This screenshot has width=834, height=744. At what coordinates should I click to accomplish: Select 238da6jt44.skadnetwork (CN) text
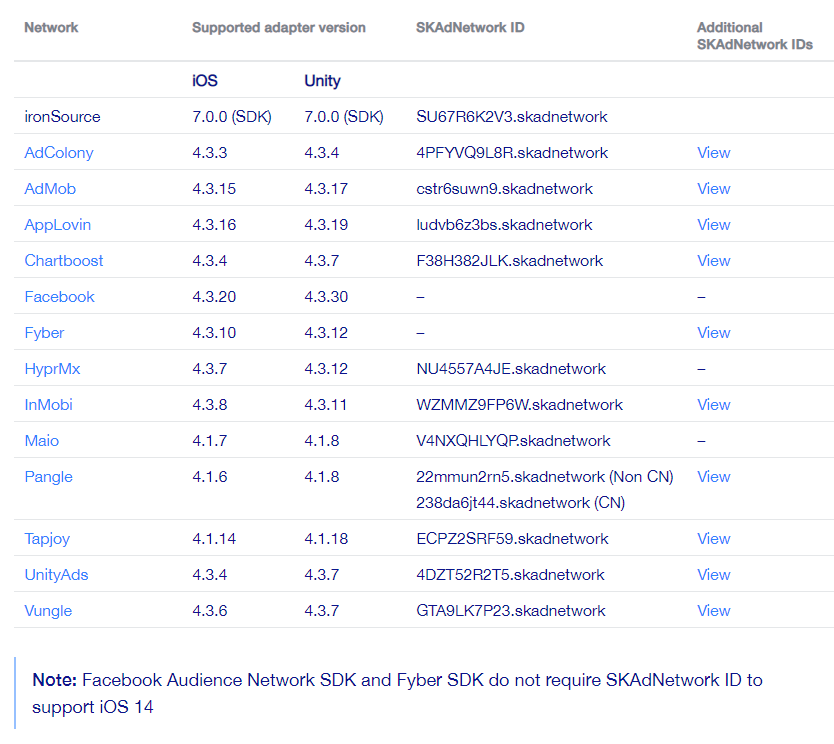coord(520,503)
